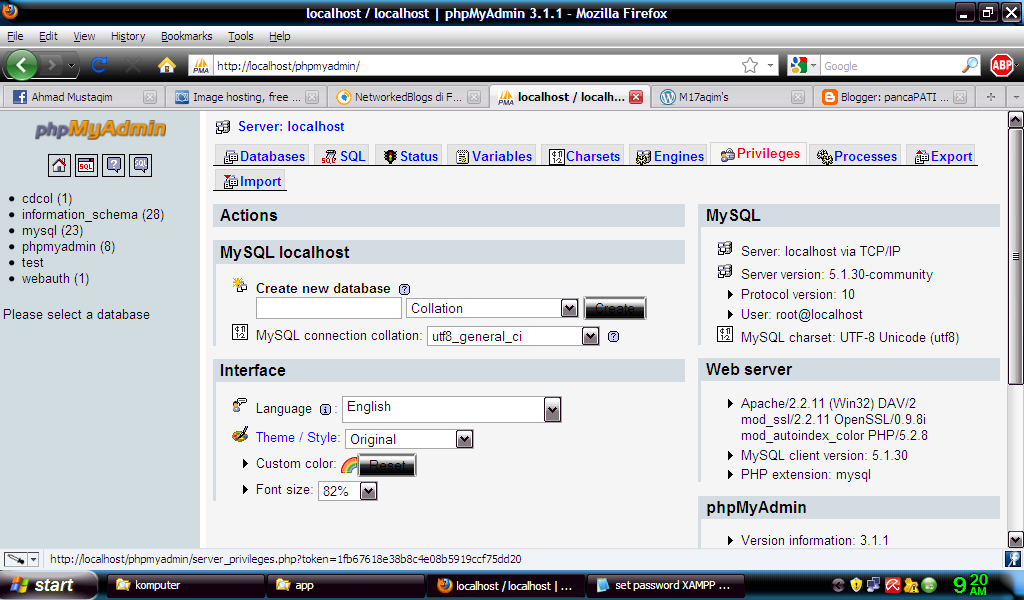Screen dimensions: 1024x600
Task: Open the custom color rainbow picker
Action: tap(349, 465)
